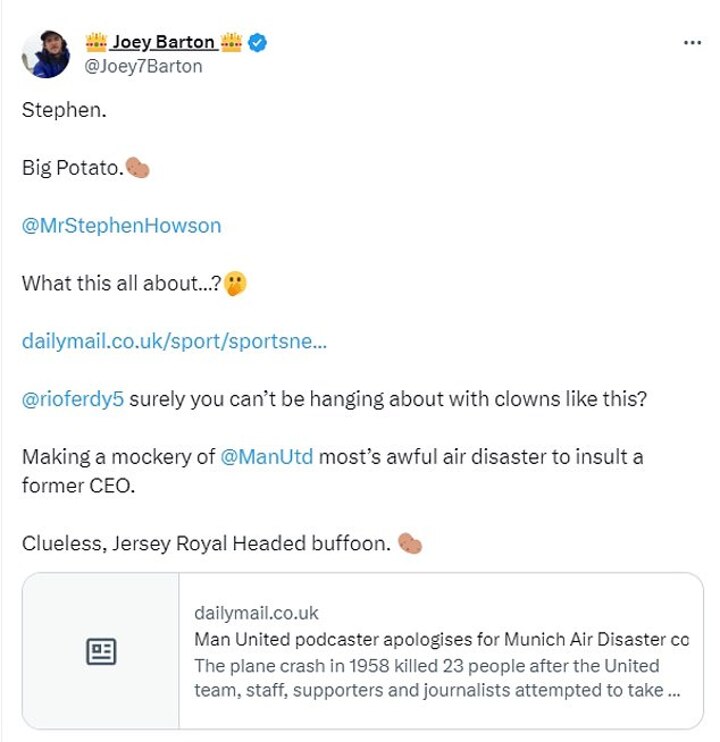Click the potato emoji beside Big Potato
The image size is (720, 742).
(138, 168)
